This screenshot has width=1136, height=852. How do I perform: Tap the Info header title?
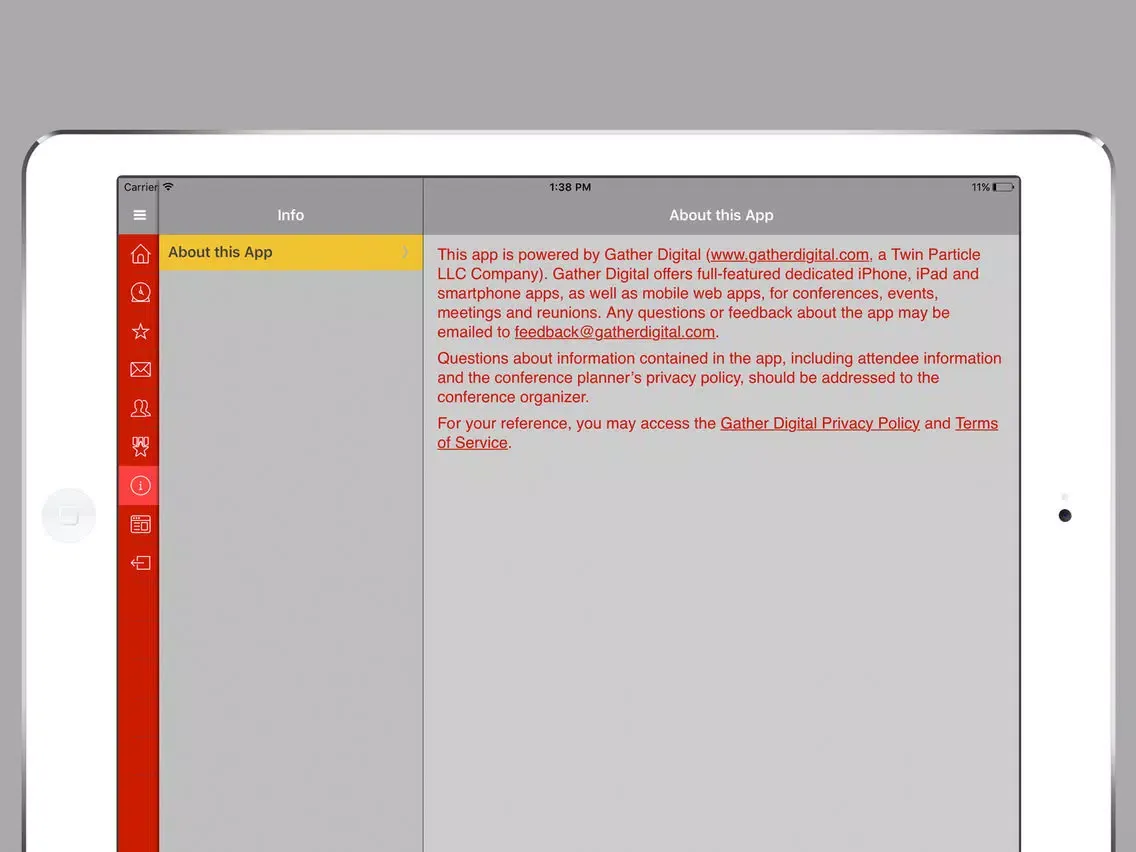coord(291,215)
